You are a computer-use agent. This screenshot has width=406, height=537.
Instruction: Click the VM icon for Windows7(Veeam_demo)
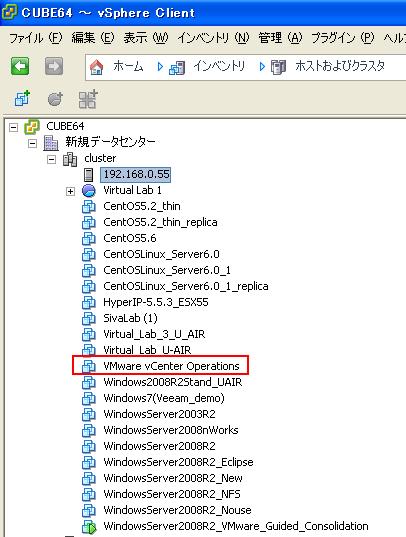tap(89, 399)
